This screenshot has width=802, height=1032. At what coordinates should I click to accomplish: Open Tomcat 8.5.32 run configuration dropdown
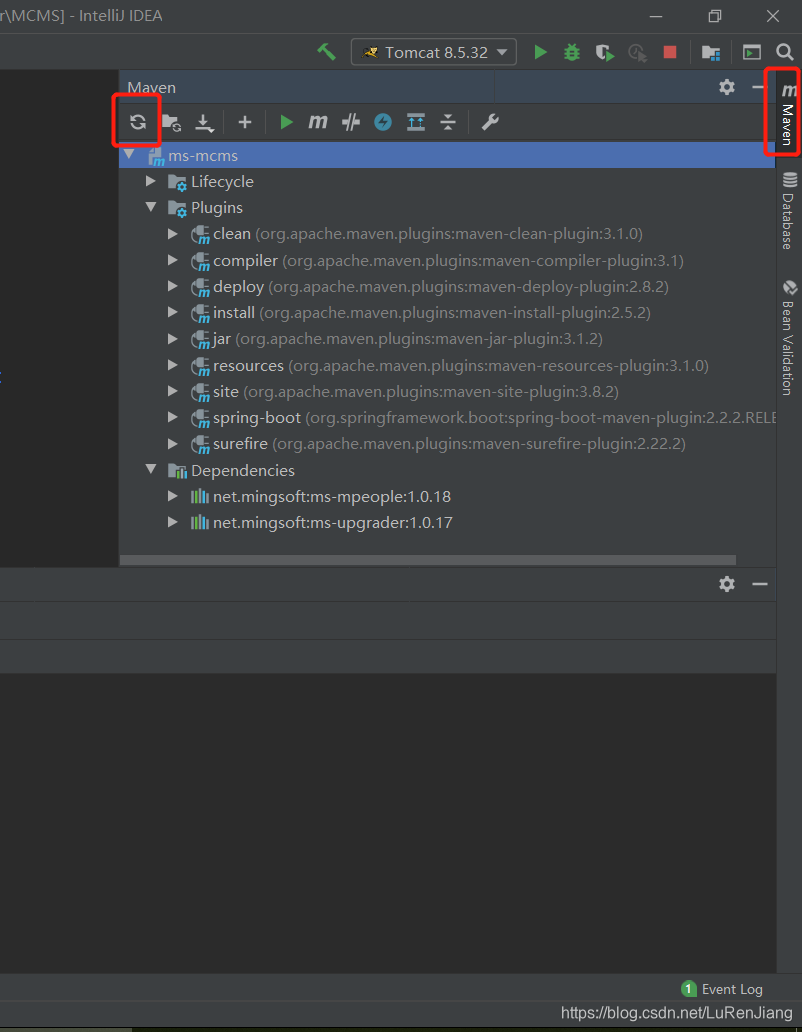(434, 52)
